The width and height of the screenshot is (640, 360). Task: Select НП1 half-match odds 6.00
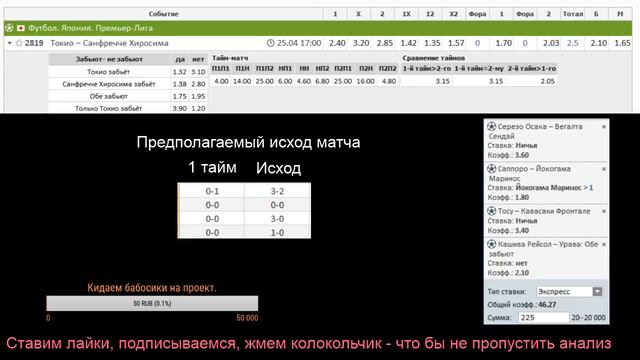pyautogui.click(x=285, y=81)
